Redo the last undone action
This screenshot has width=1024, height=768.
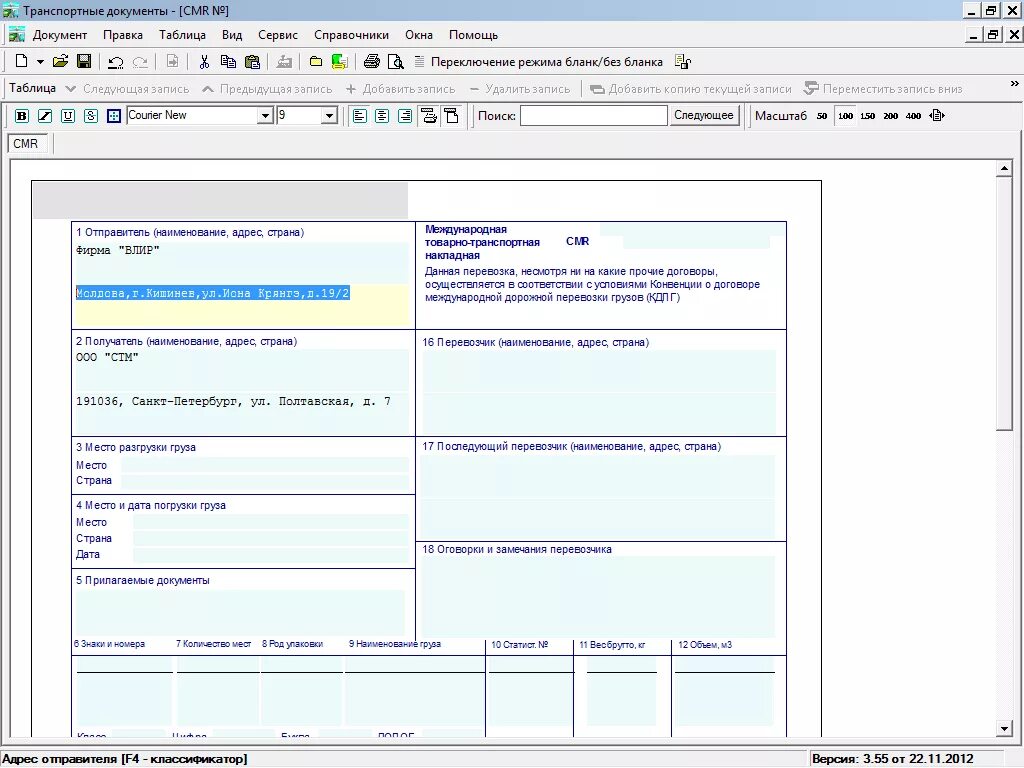pyautogui.click(x=140, y=62)
